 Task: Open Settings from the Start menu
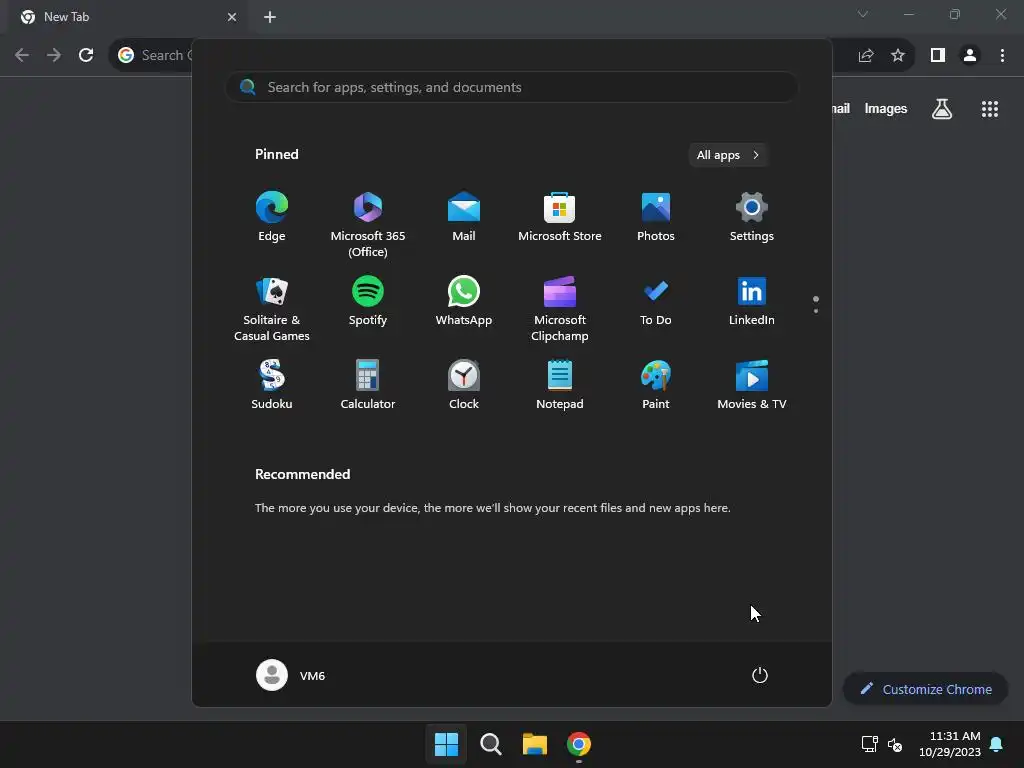[x=752, y=217]
